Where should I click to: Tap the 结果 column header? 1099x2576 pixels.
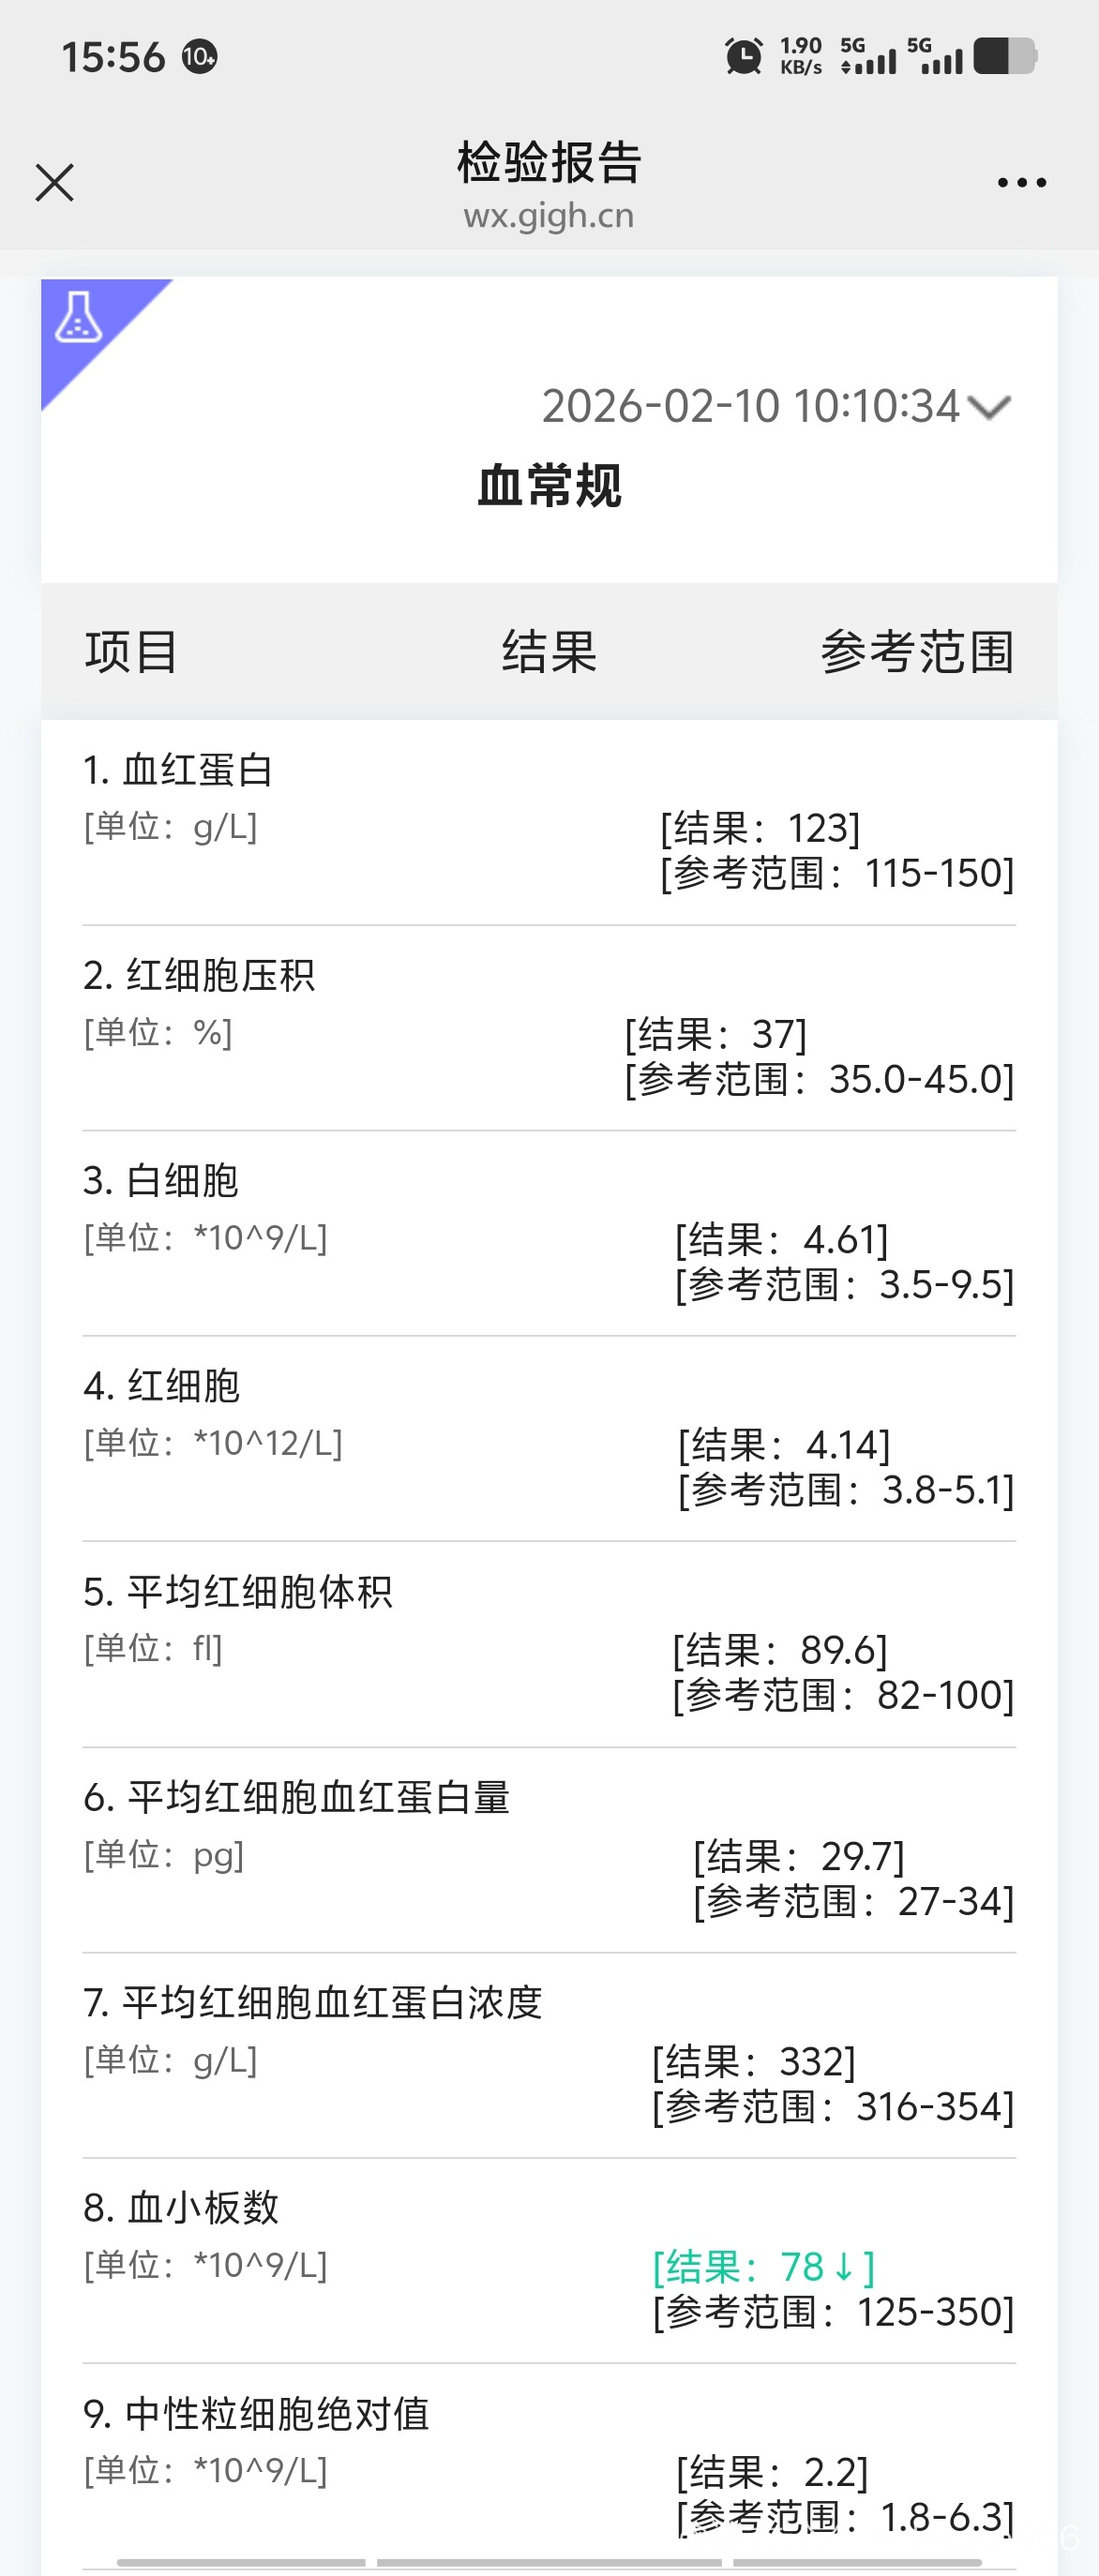[x=549, y=652]
